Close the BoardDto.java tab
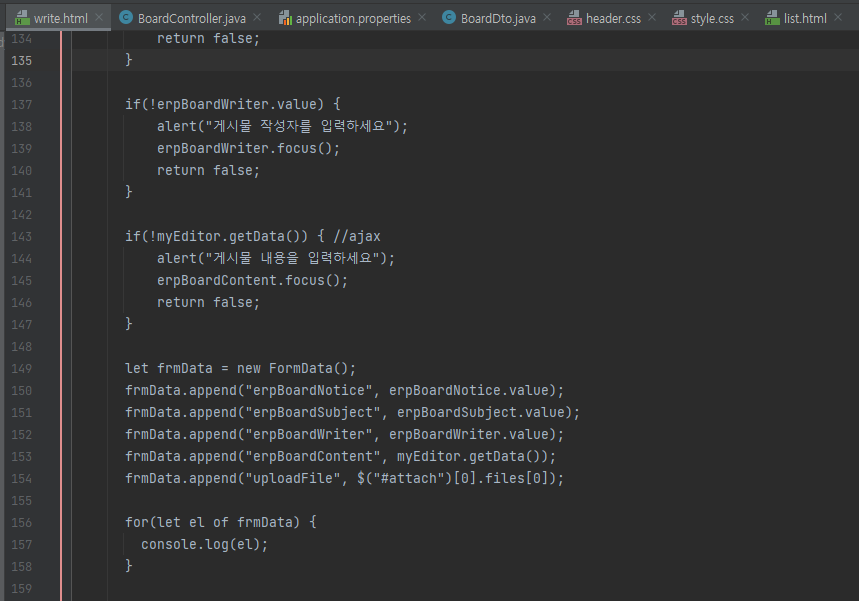The height and width of the screenshot is (601, 859). (547, 18)
